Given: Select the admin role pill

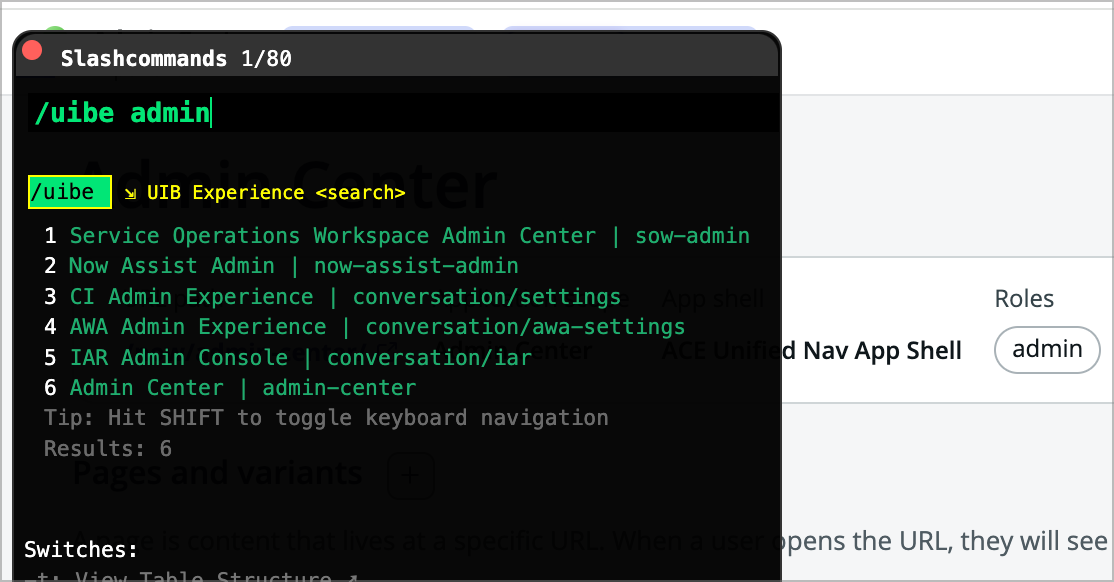Looking at the screenshot, I should [1047, 350].
